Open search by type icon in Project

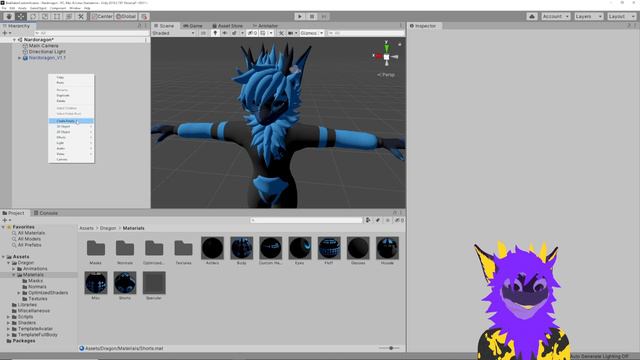[368, 220]
